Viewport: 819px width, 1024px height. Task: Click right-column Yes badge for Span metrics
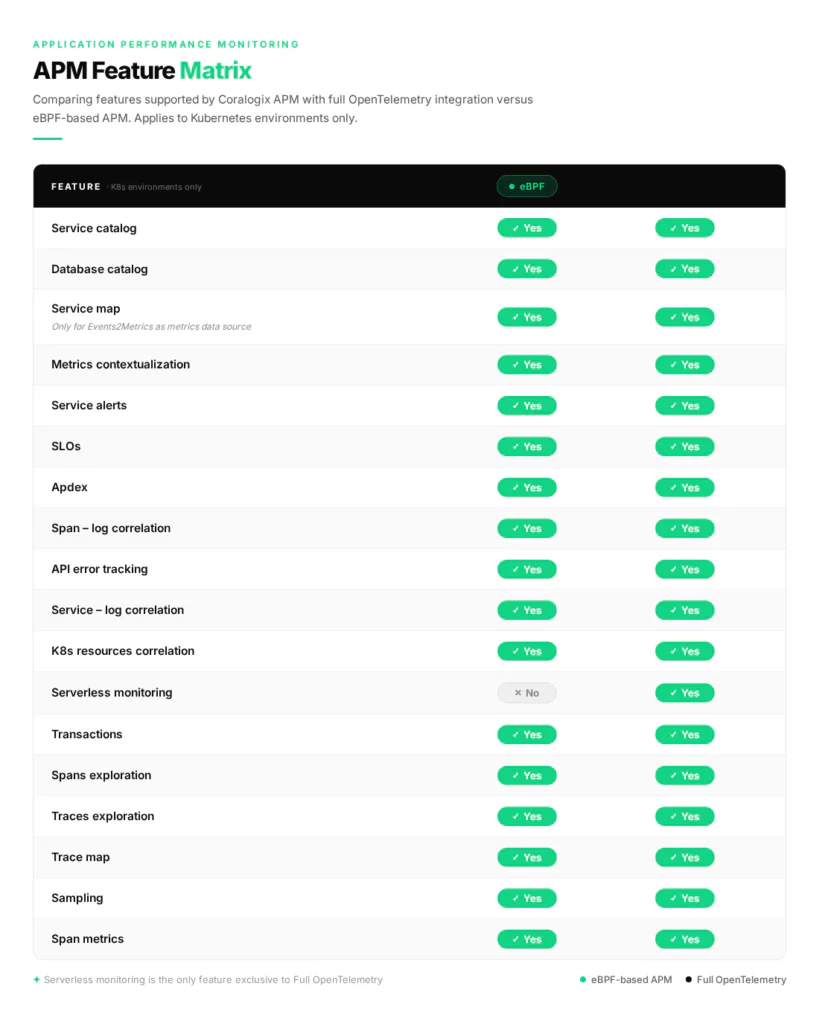[x=685, y=940]
